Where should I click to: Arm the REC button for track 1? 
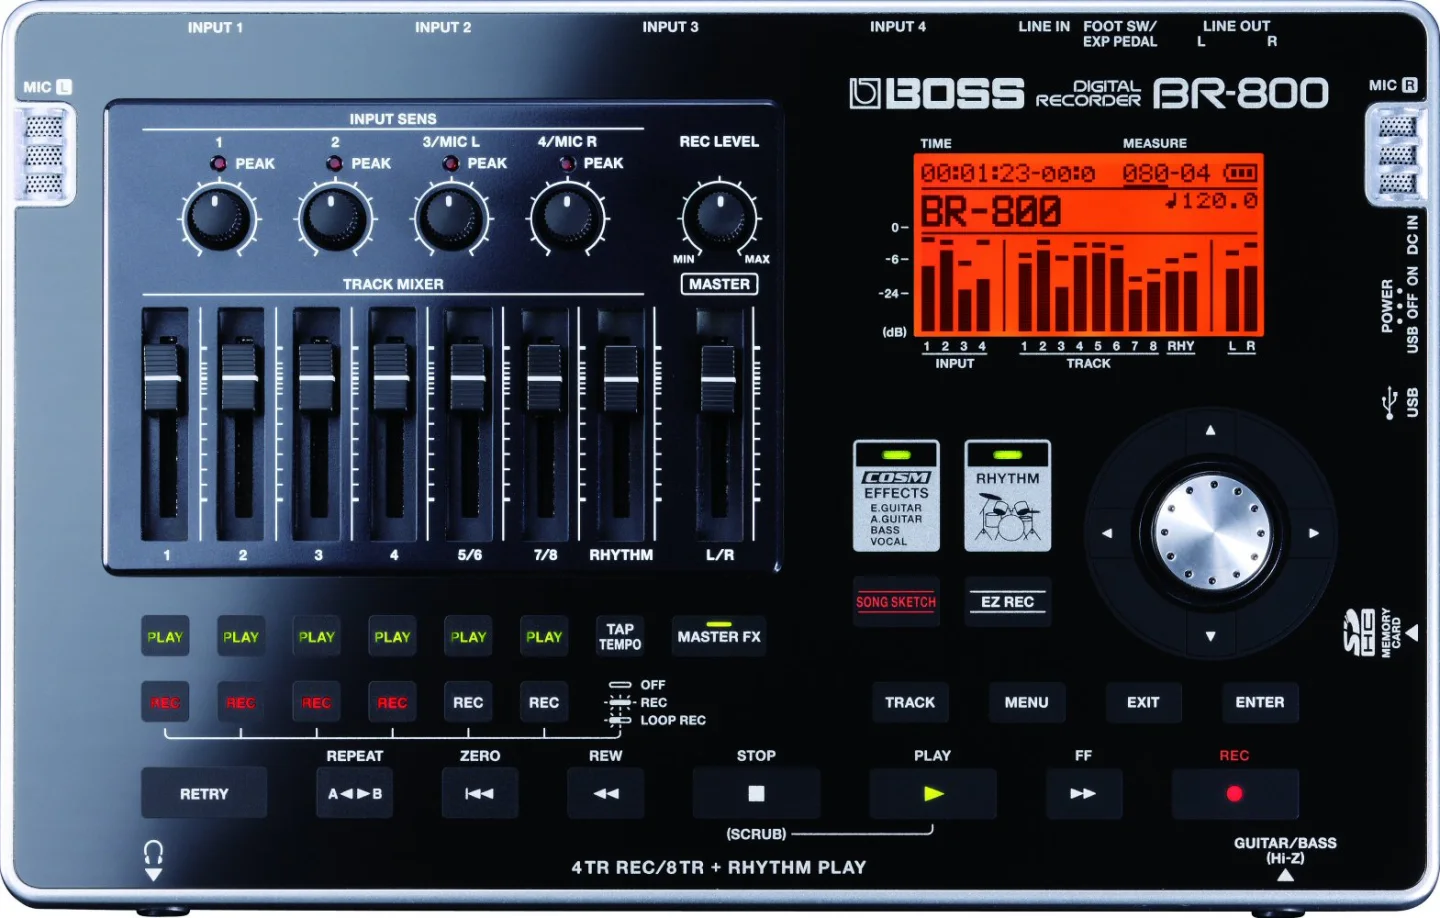click(165, 702)
